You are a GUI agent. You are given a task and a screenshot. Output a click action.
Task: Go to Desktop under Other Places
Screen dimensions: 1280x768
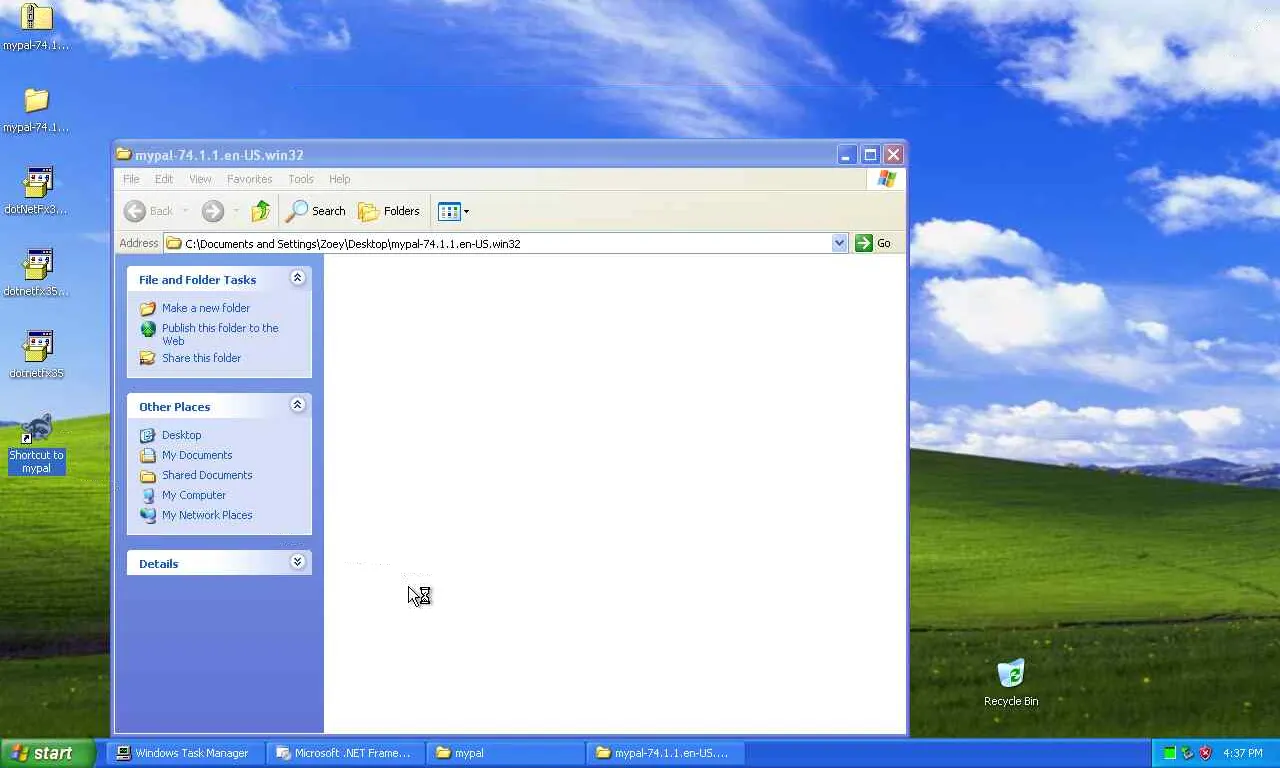pyautogui.click(x=181, y=435)
